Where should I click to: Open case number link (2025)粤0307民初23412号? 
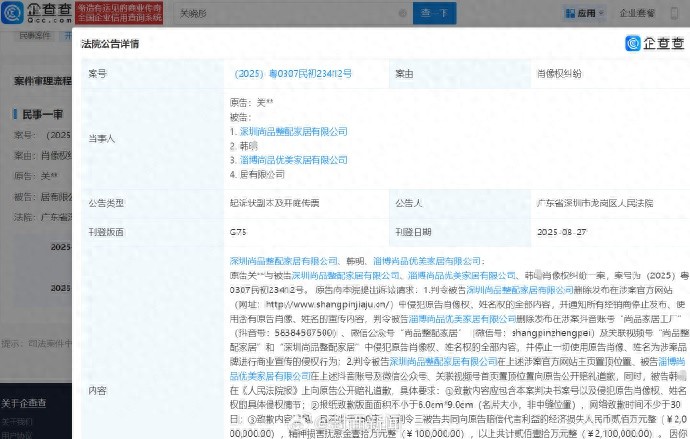click(x=293, y=73)
